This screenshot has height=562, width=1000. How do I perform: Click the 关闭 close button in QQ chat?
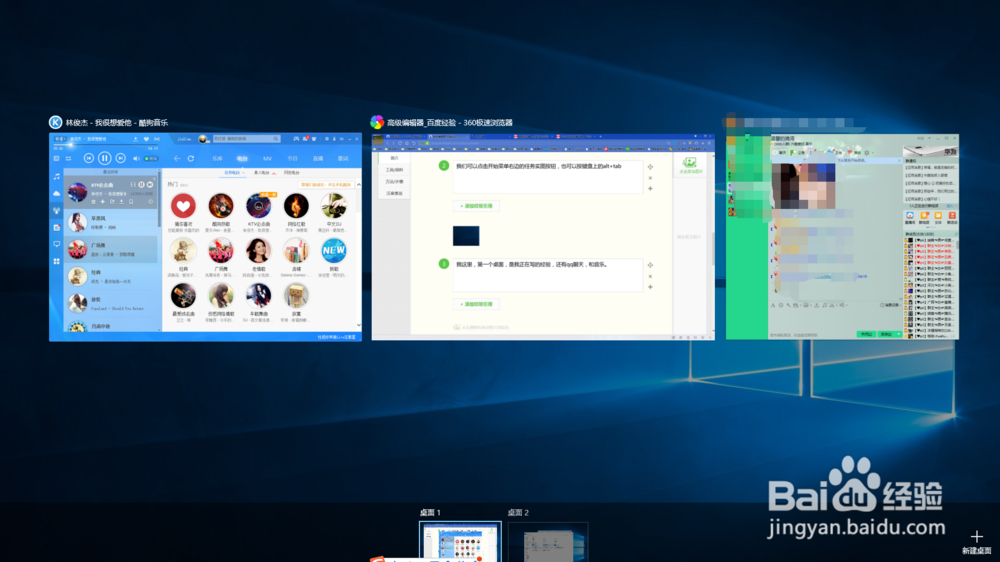(865, 334)
